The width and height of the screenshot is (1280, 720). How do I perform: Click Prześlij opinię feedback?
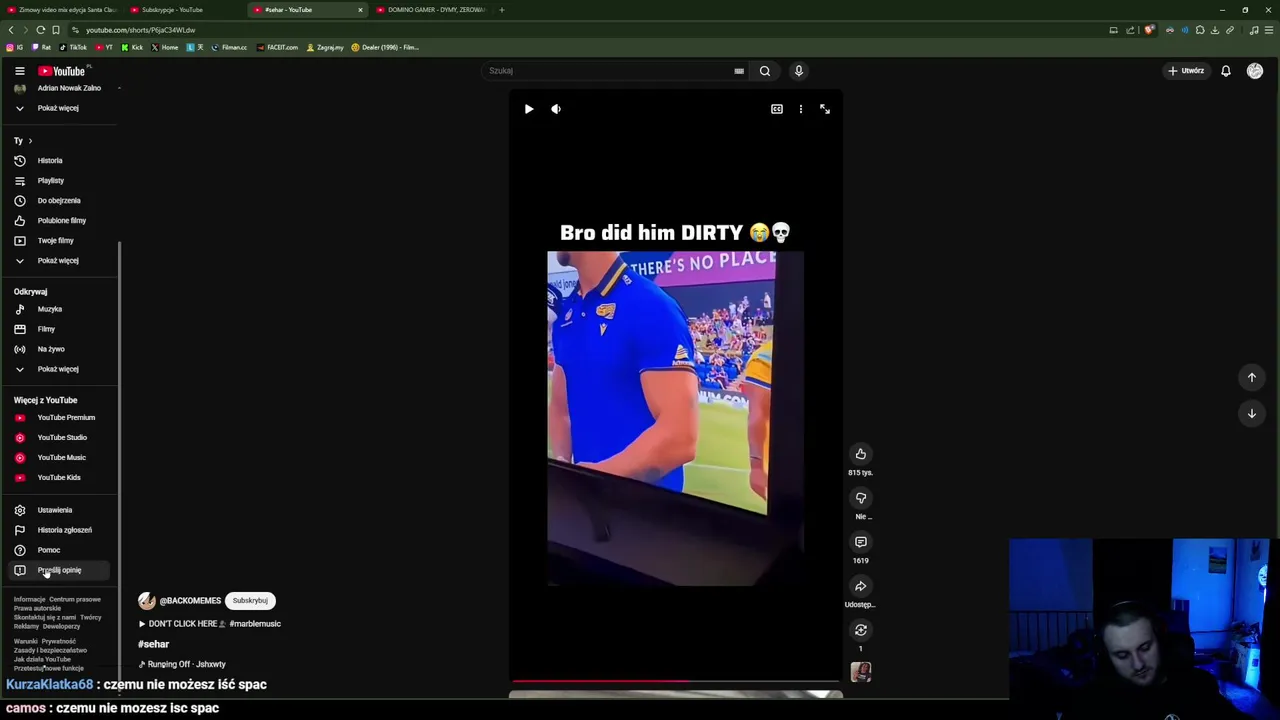(x=58, y=570)
